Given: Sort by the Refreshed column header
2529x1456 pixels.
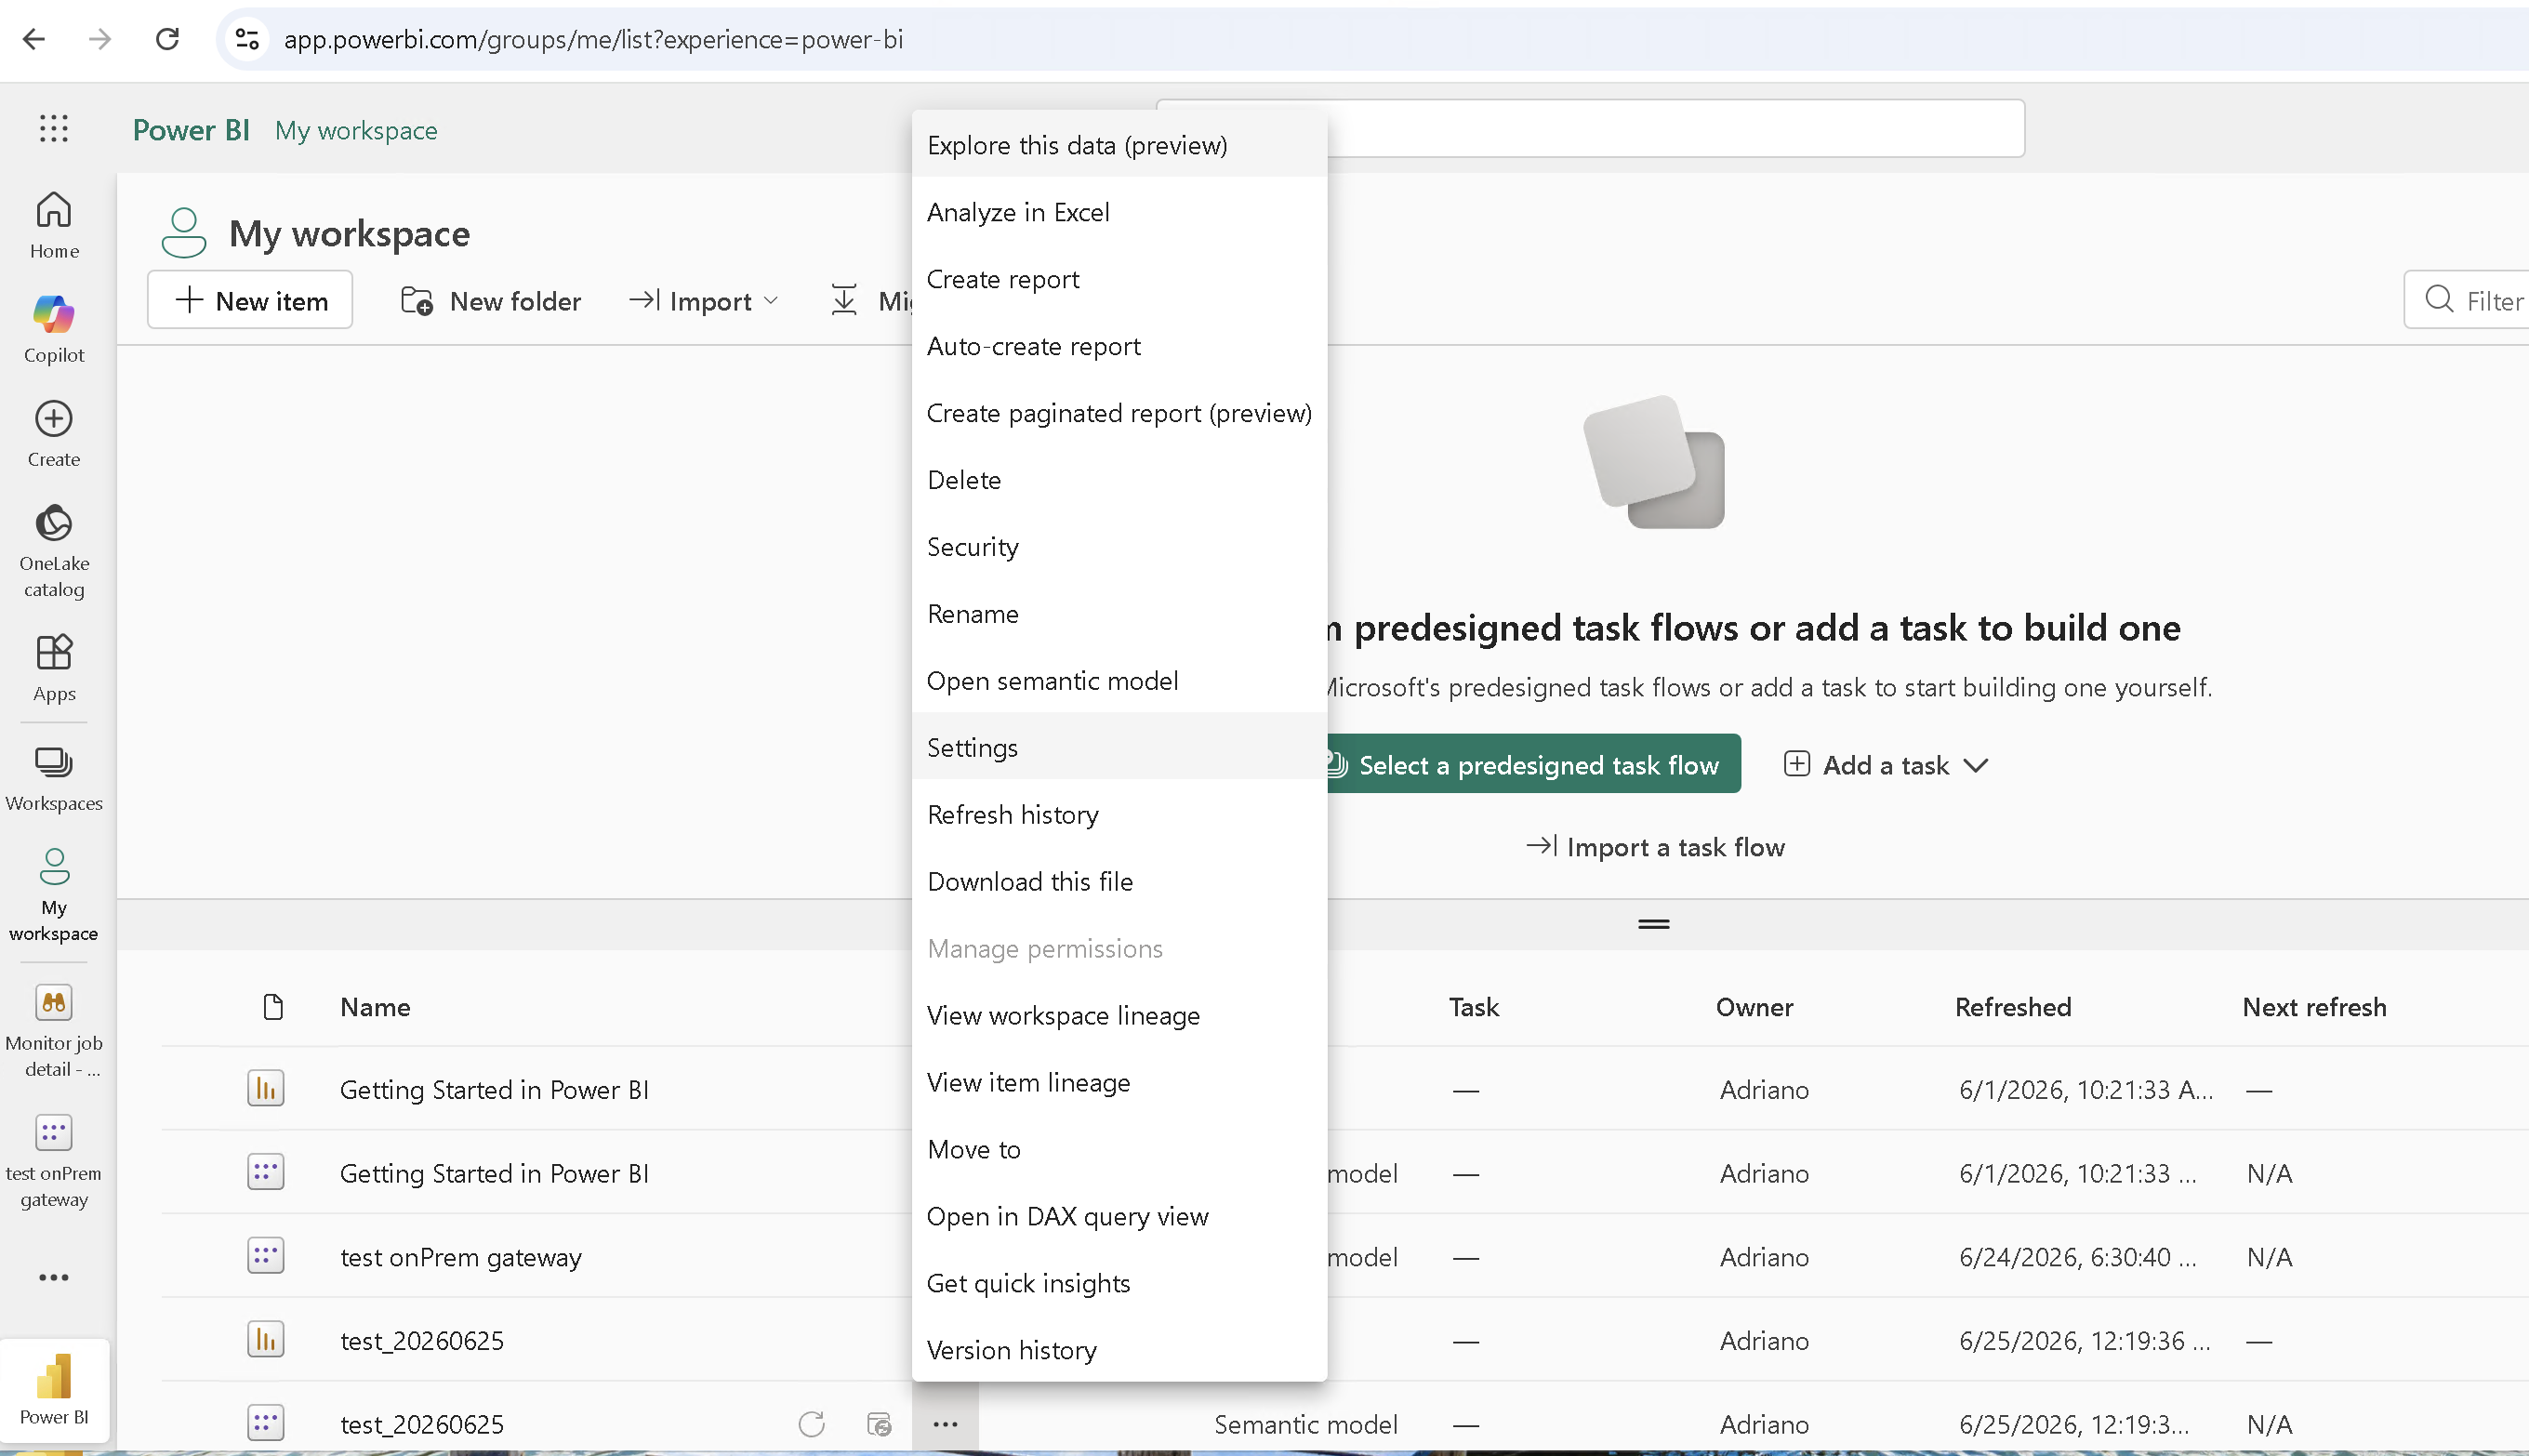Looking at the screenshot, I should [x=2013, y=1007].
